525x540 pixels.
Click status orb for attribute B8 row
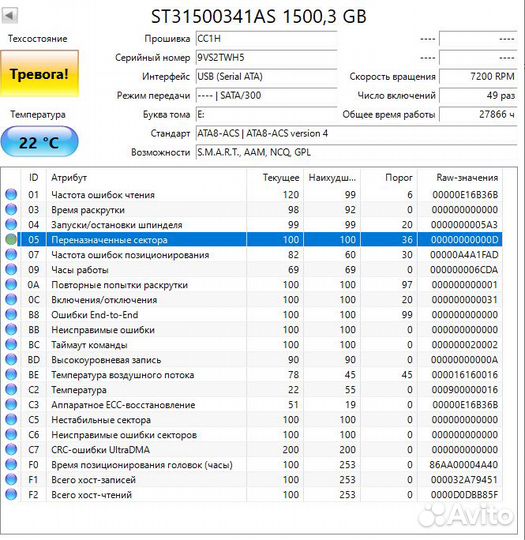[11, 314]
